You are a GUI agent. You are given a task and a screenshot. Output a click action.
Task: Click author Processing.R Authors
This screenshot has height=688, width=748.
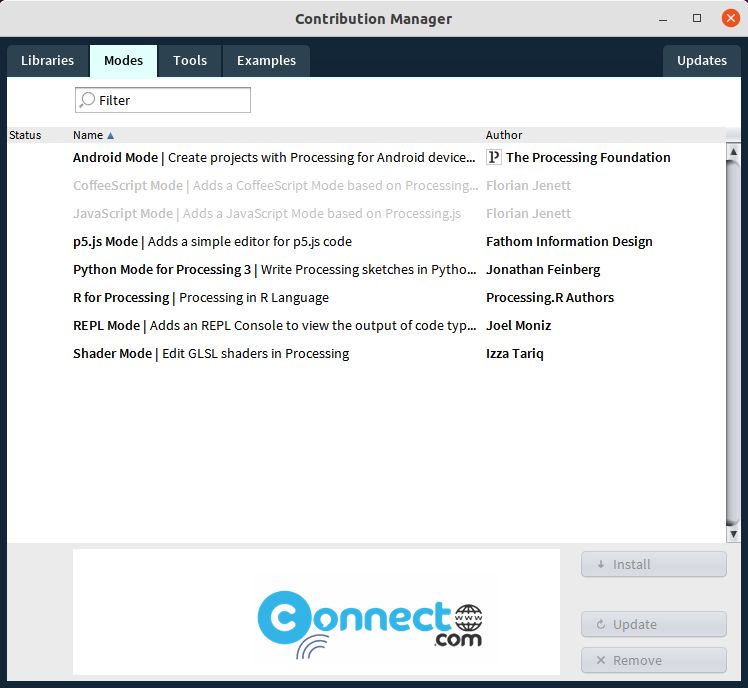point(550,298)
